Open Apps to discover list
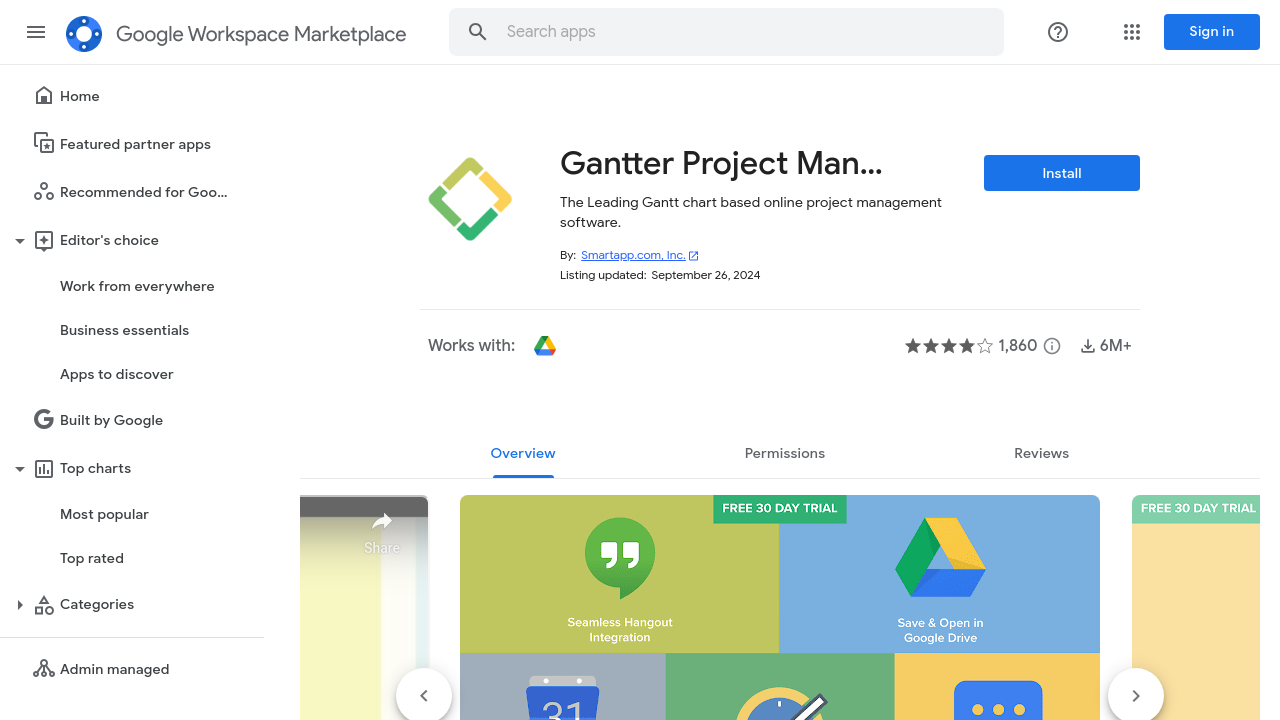1280x720 pixels. (x=117, y=374)
